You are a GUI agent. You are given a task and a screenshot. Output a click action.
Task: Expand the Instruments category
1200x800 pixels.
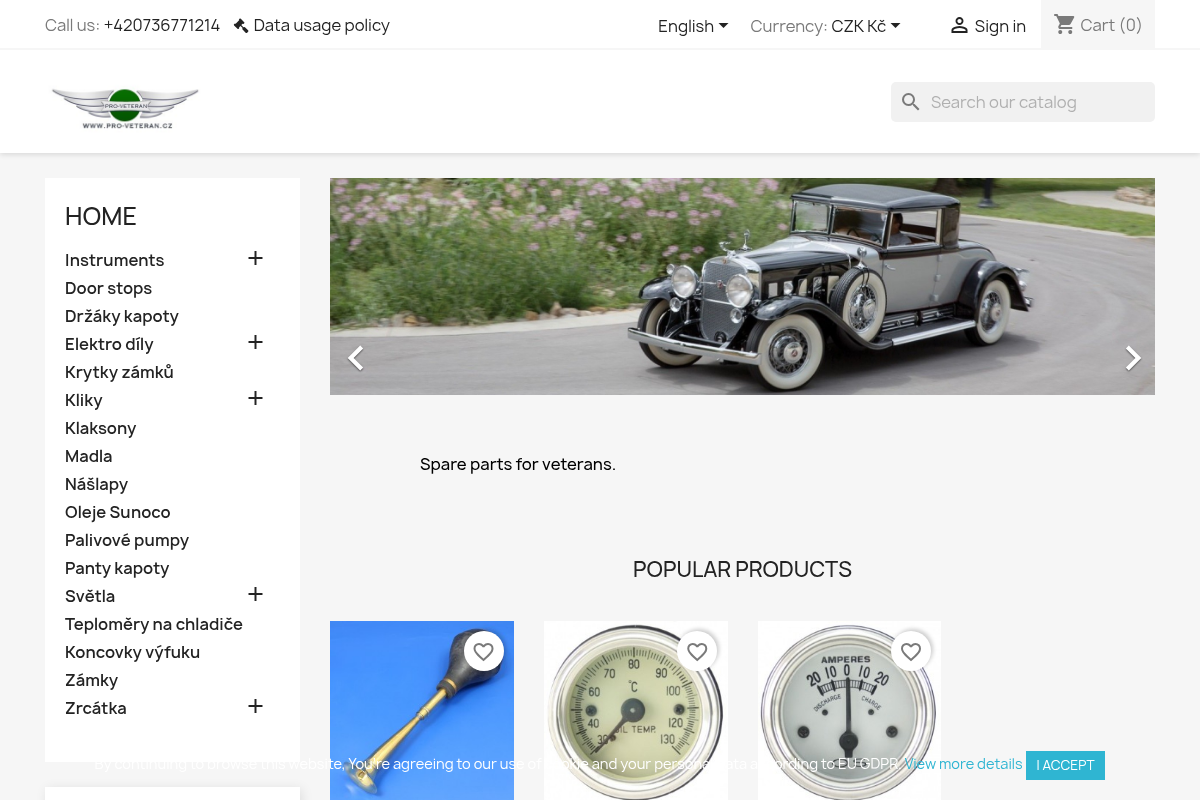255,259
